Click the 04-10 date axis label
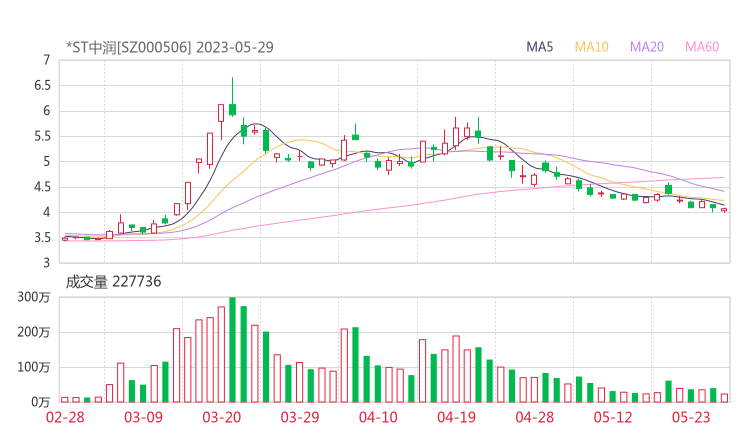The height and width of the screenshot is (440, 740). coord(378,417)
